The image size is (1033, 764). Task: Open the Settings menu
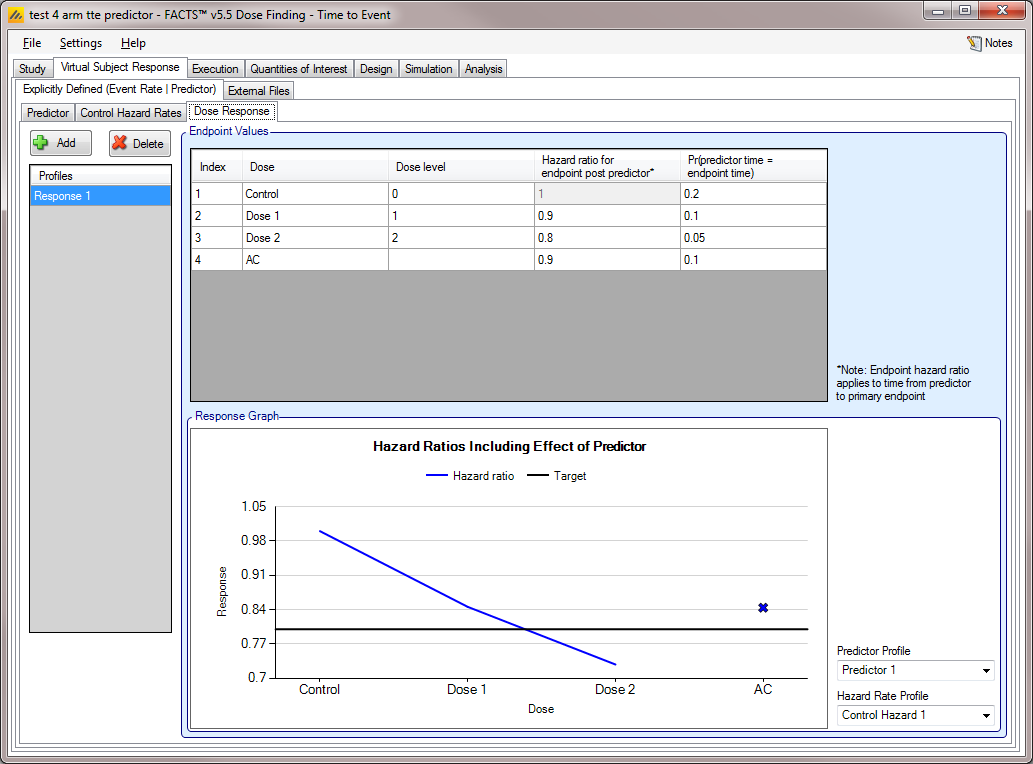[80, 43]
